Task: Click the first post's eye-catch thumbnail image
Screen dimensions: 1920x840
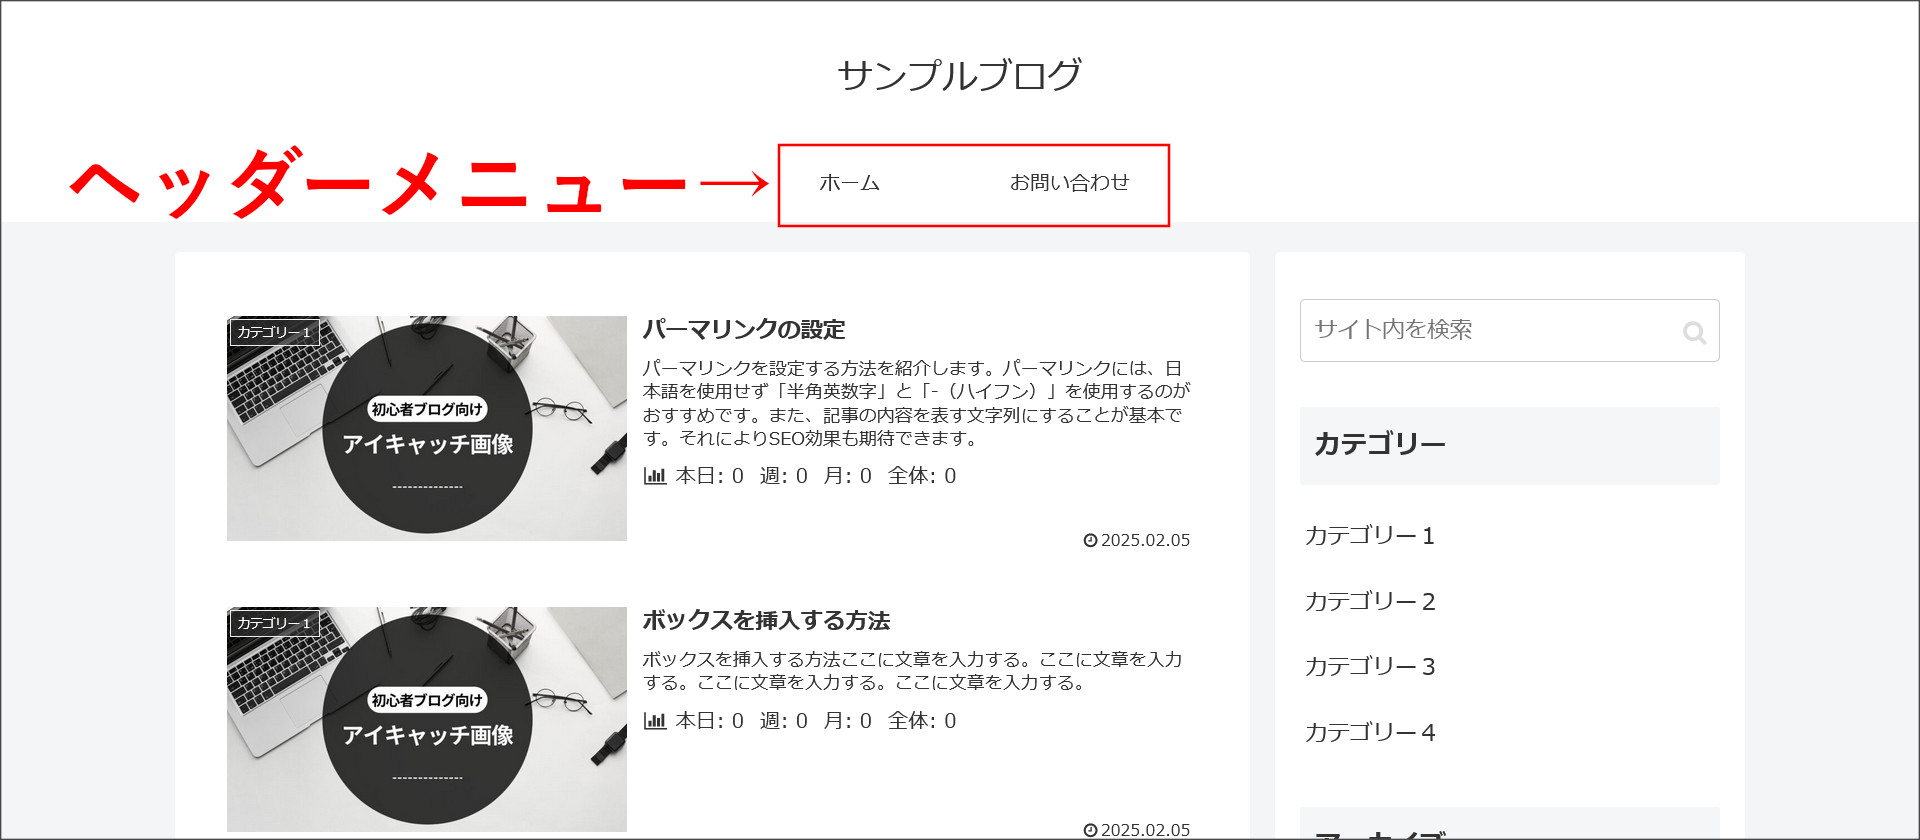Action: click(x=427, y=428)
